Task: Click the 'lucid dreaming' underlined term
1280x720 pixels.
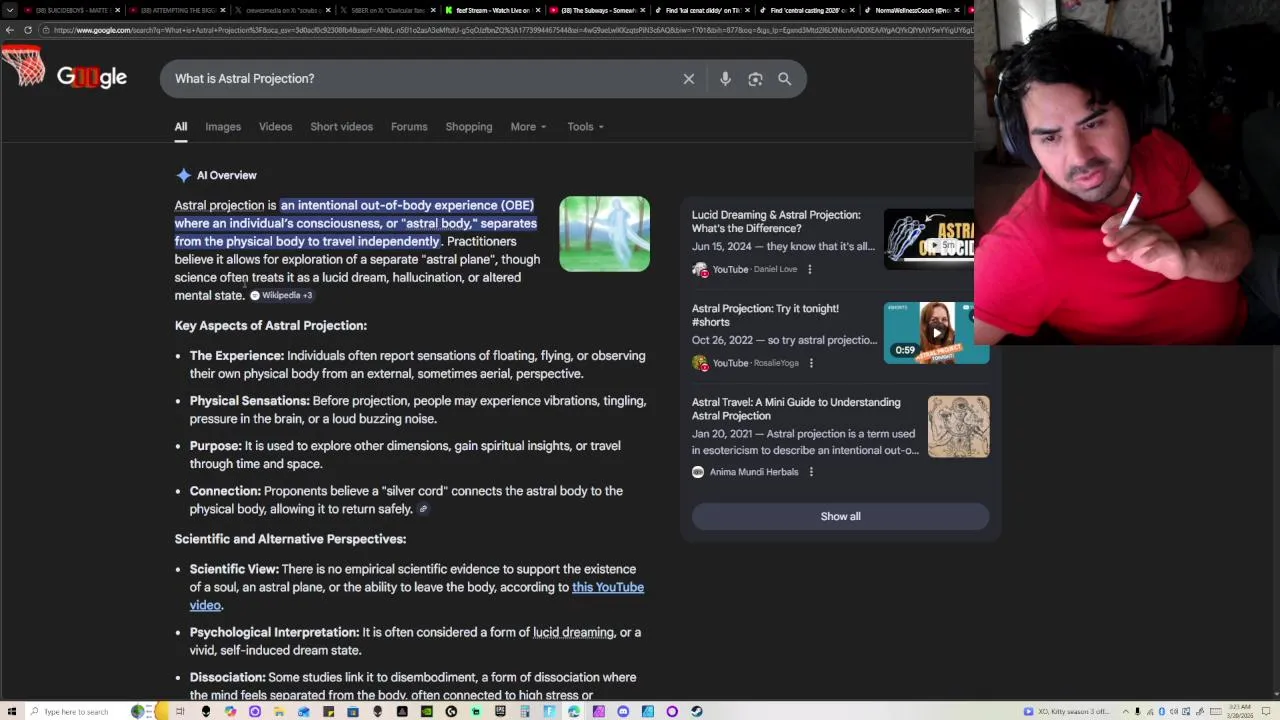Action: click(573, 632)
